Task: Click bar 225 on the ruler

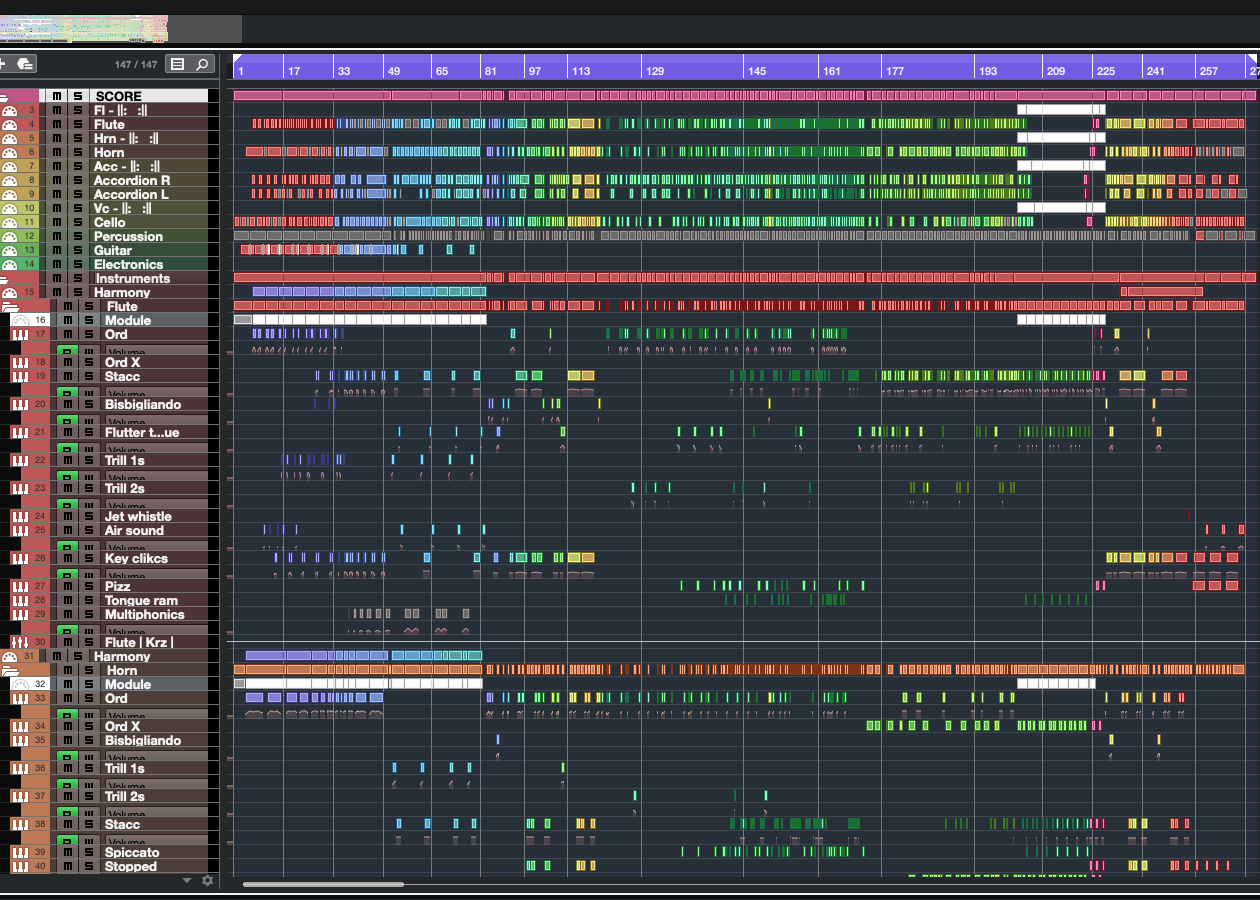Action: click(x=1106, y=71)
